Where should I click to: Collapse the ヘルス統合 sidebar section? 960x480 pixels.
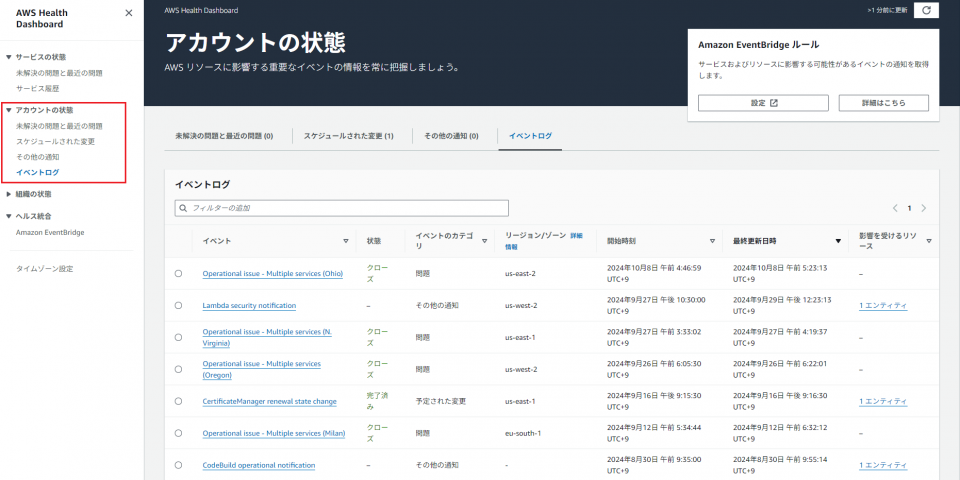[9, 216]
